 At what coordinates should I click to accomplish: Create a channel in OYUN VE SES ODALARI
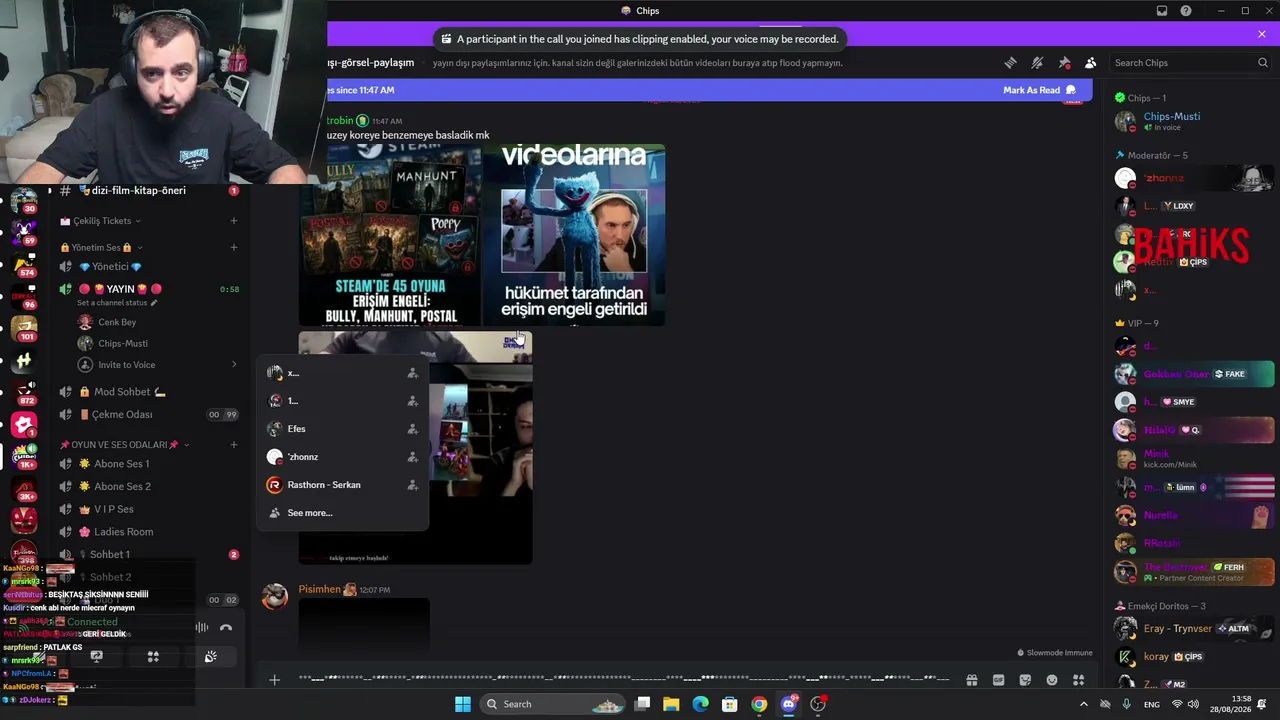234,445
